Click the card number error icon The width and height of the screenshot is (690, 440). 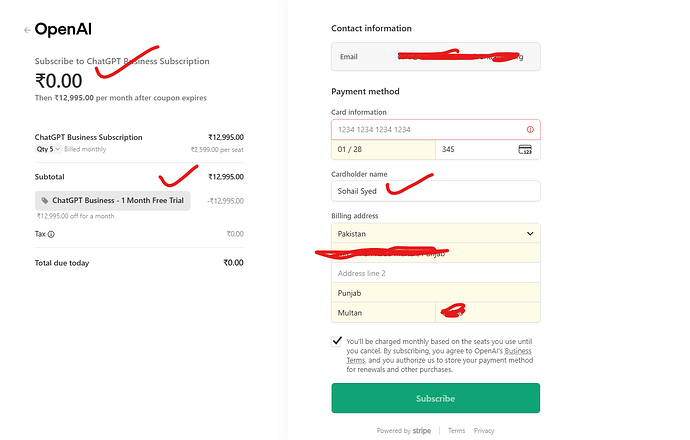pyautogui.click(x=529, y=130)
